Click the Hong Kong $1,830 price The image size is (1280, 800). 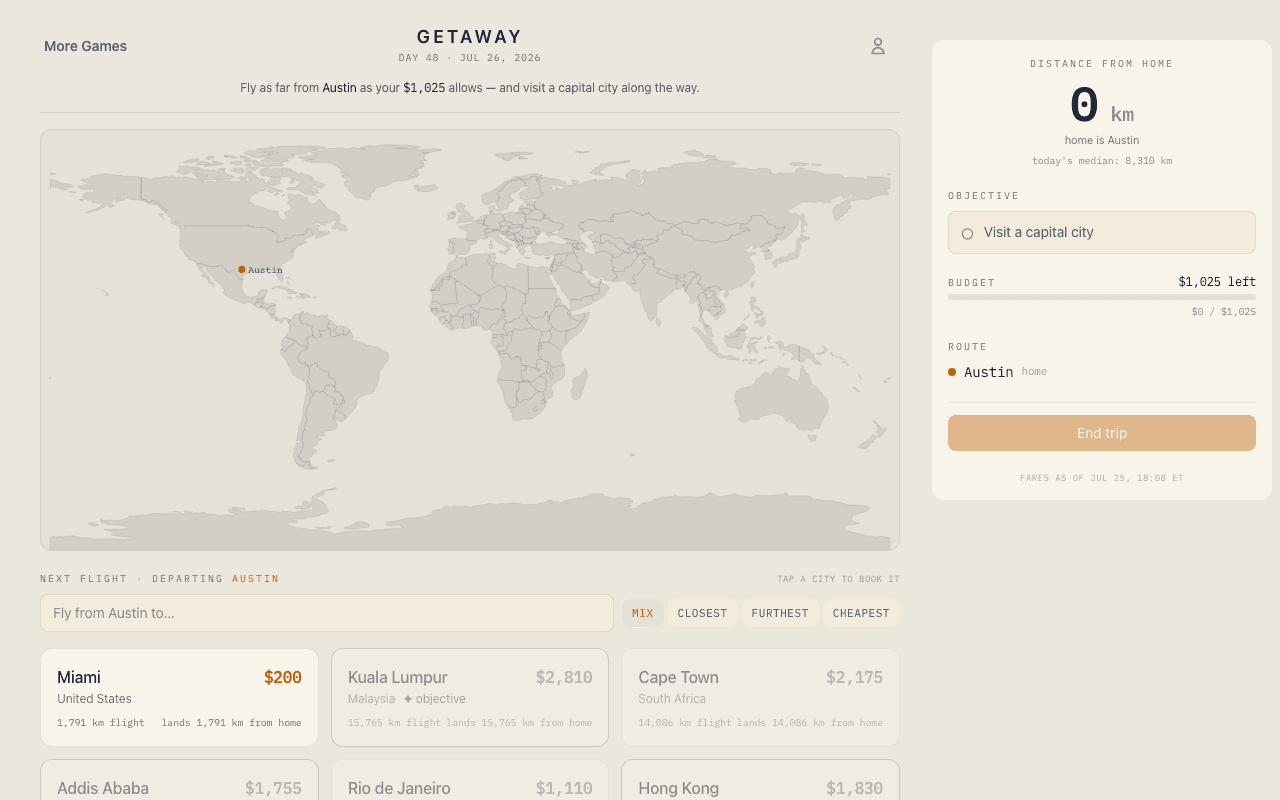tap(854, 788)
